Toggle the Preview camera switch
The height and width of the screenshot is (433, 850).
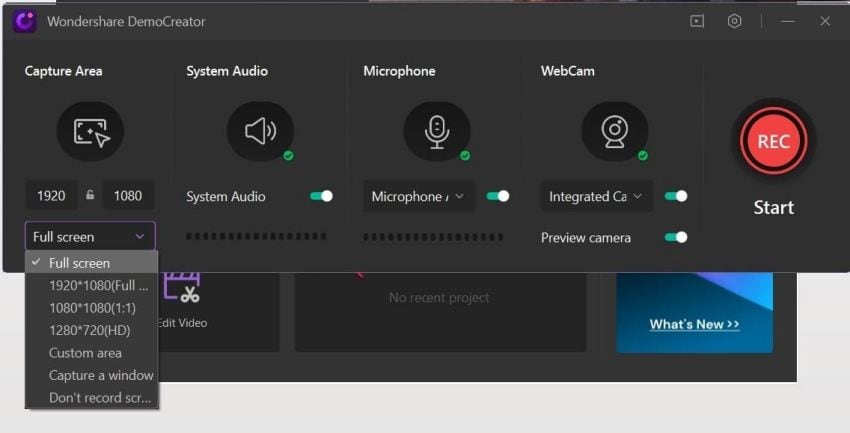(x=676, y=237)
